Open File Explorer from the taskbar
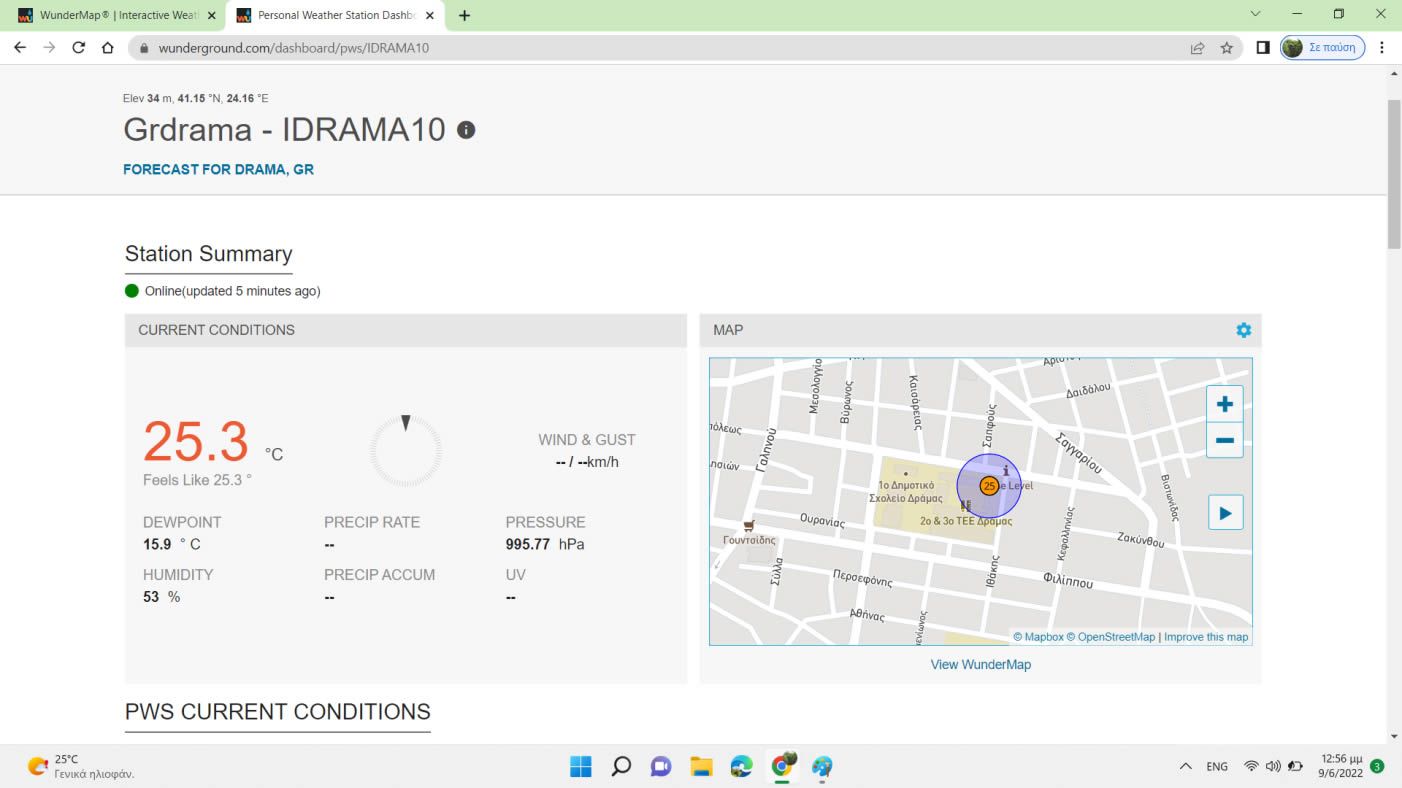 click(x=701, y=767)
